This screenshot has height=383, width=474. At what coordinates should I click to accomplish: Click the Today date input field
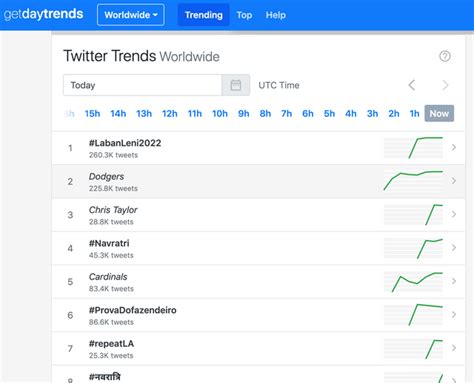[142, 85]
